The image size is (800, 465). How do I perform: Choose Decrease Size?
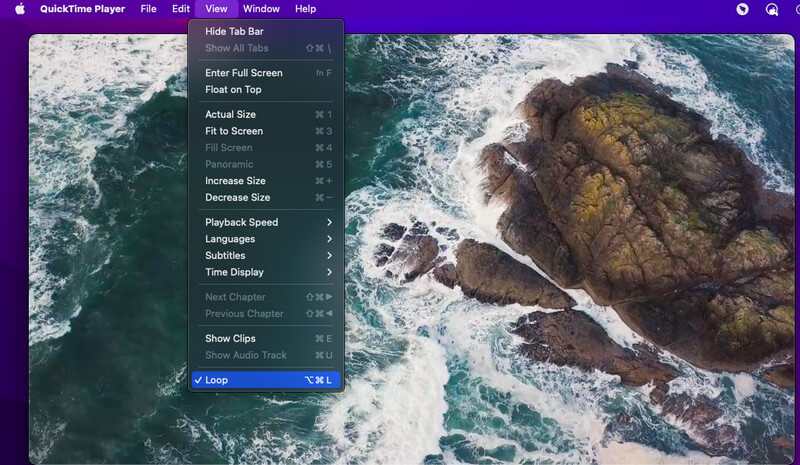pos(266,197)
